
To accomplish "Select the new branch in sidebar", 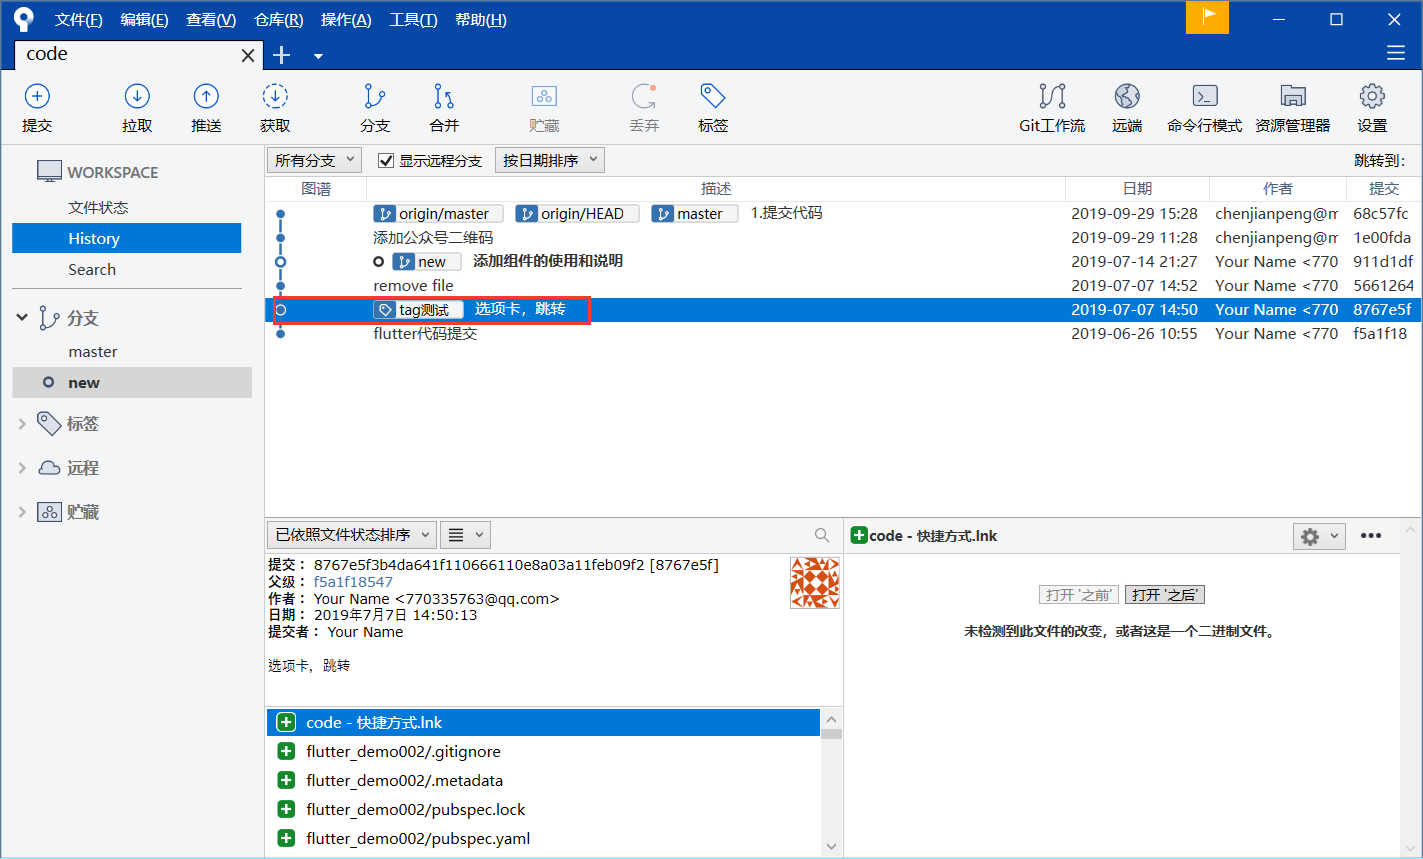I will (84, 382).
